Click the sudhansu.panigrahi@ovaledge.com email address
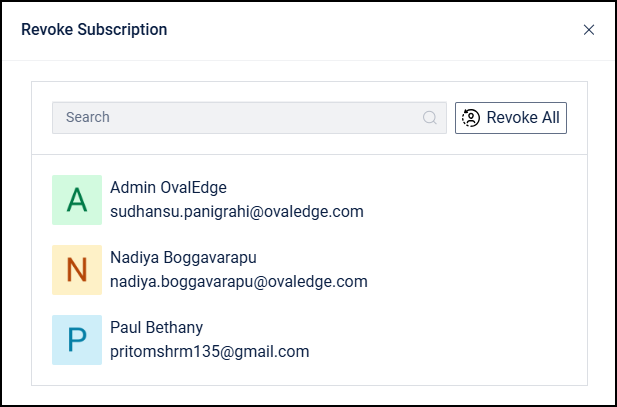The image size is (617, 407). pyautogui.click(x=236, y=211)
